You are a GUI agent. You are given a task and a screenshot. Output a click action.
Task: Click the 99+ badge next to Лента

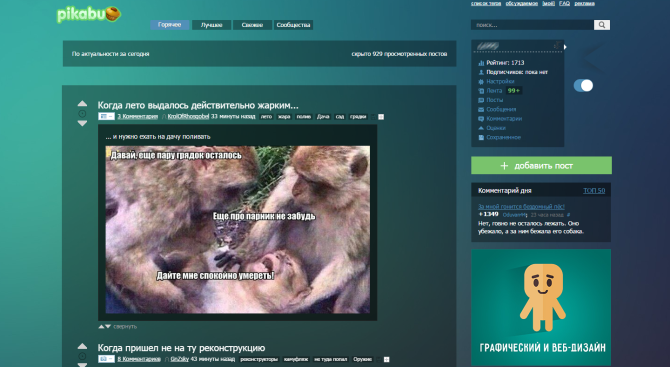(514, 91)
